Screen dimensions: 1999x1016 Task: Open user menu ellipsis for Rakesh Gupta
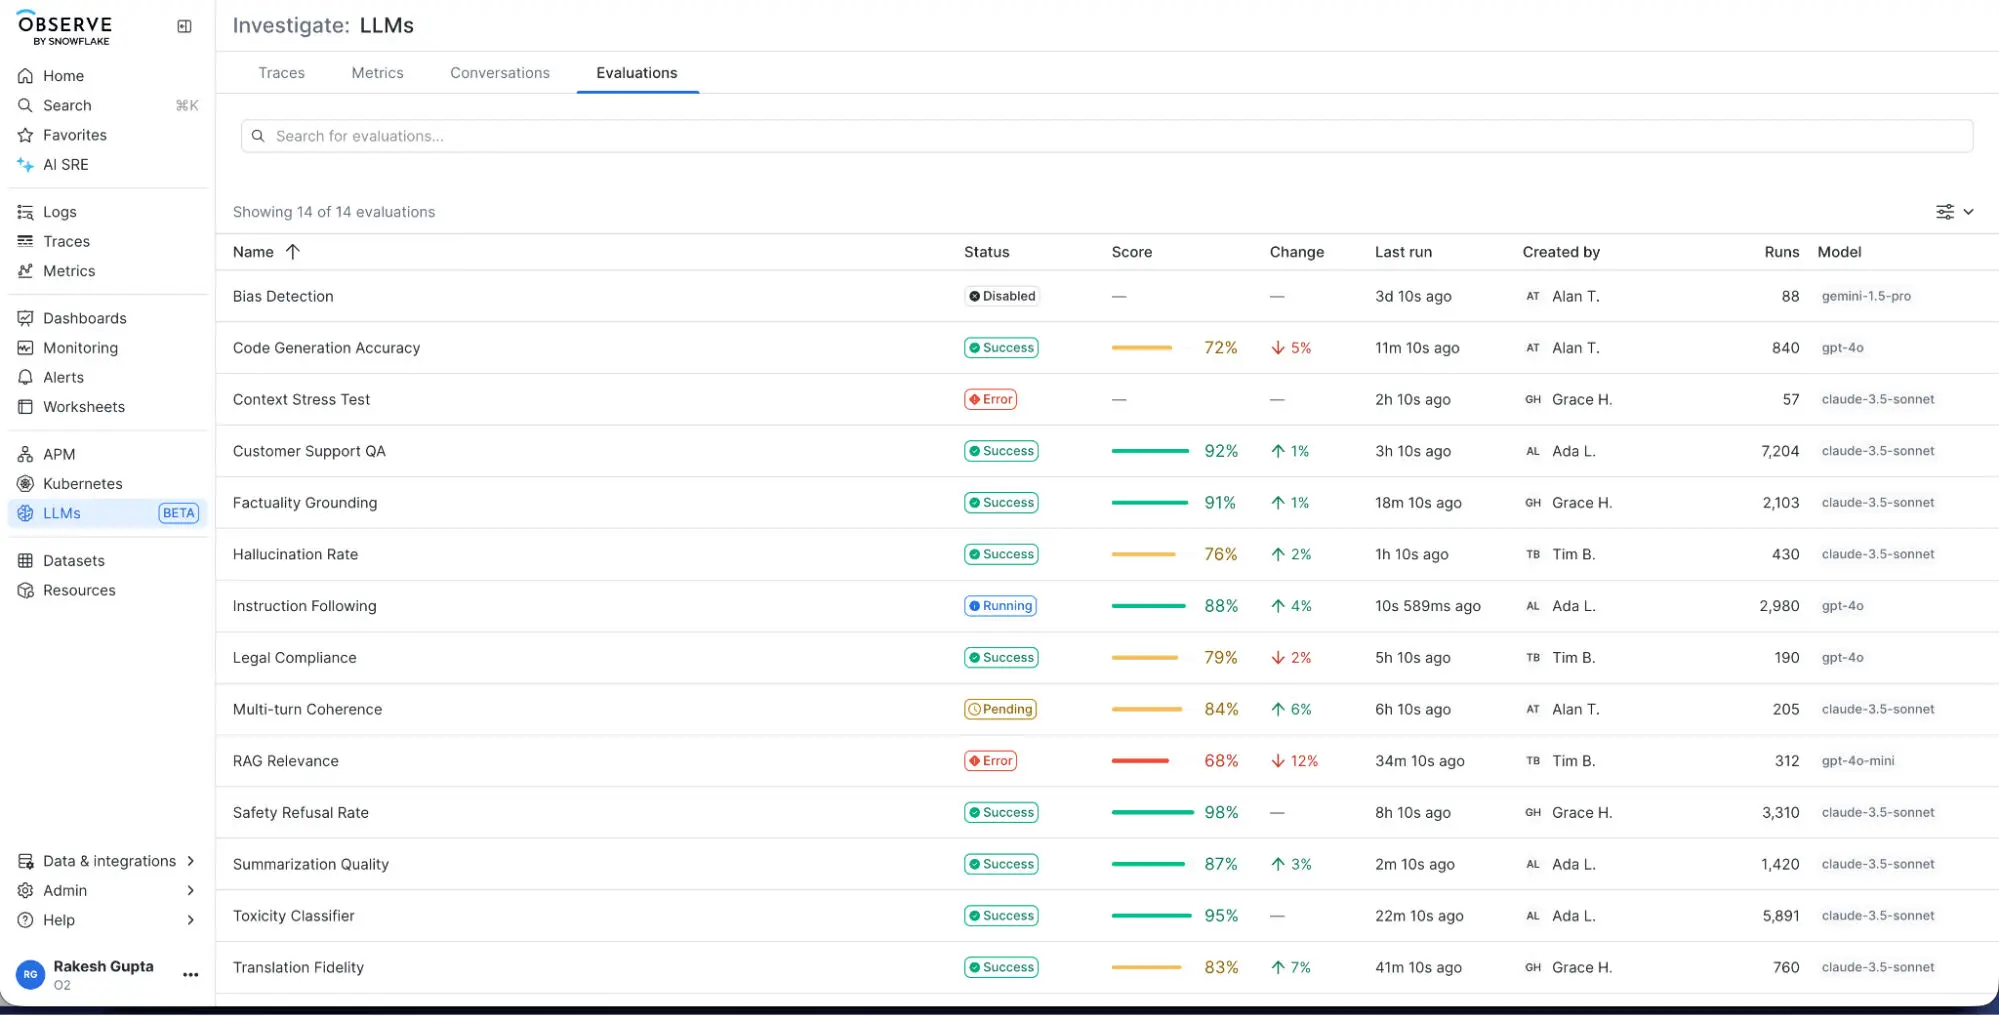click(x=190, y=975)
